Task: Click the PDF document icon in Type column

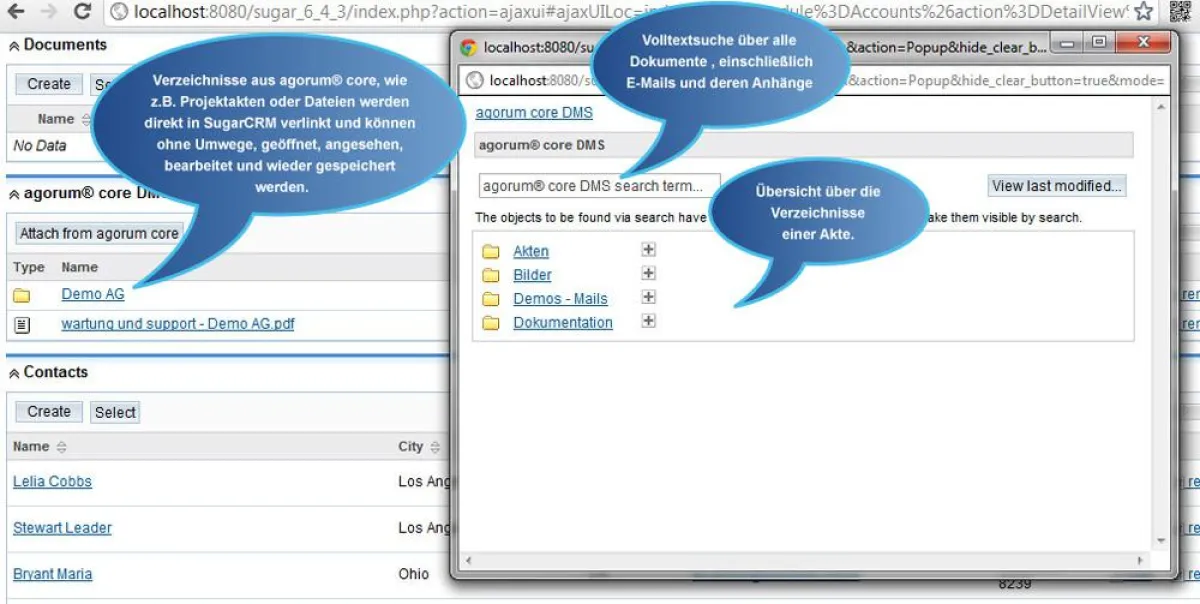Action: (22, 324)
